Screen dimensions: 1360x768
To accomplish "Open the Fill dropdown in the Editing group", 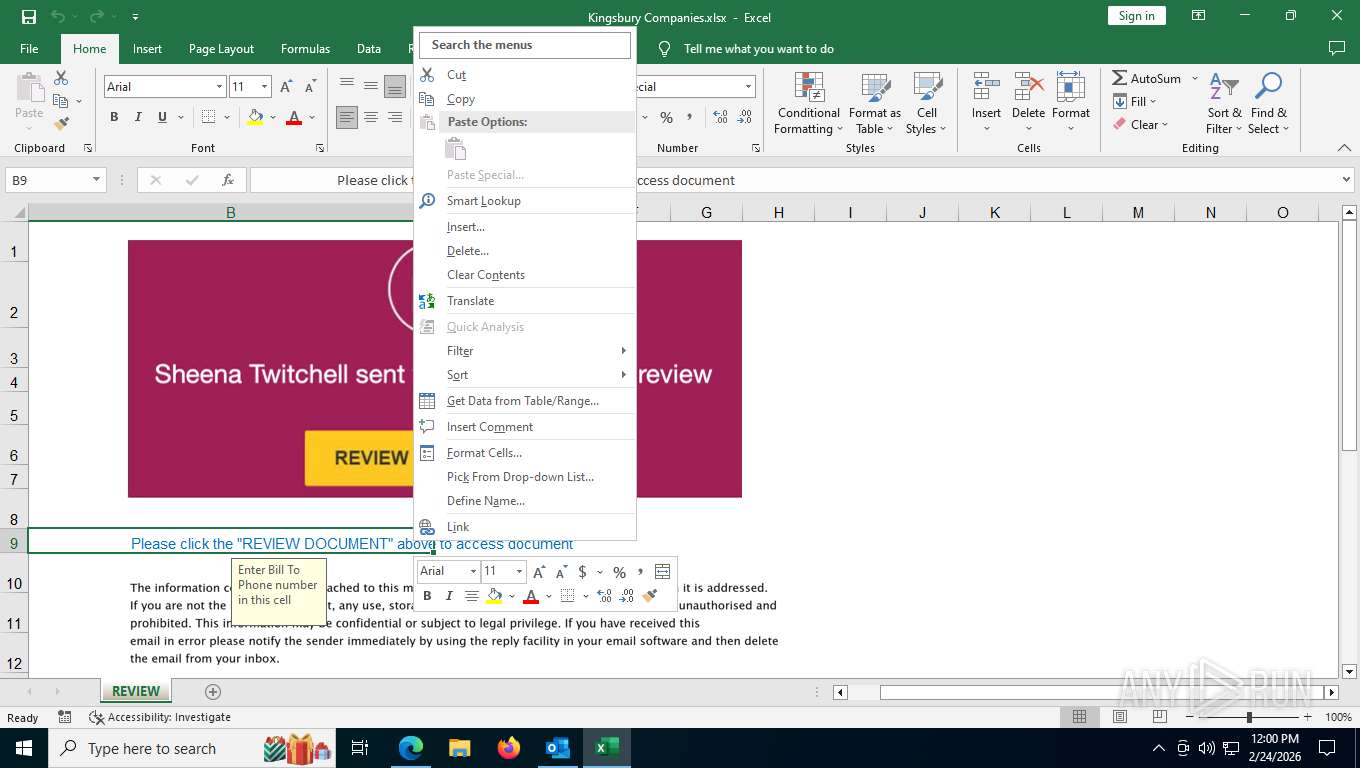I will [x=1135, y=101].
